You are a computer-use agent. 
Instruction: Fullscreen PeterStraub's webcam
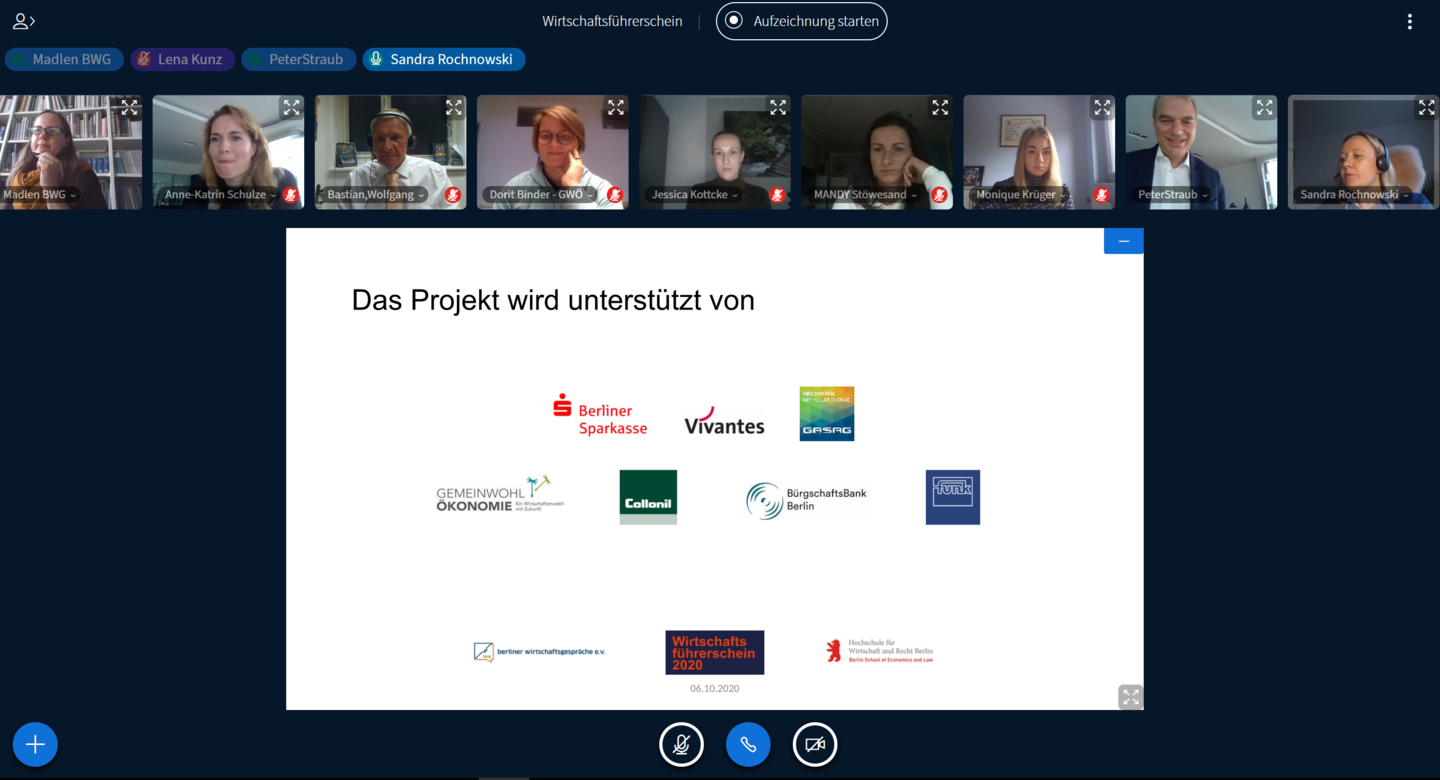[1264, 107]
